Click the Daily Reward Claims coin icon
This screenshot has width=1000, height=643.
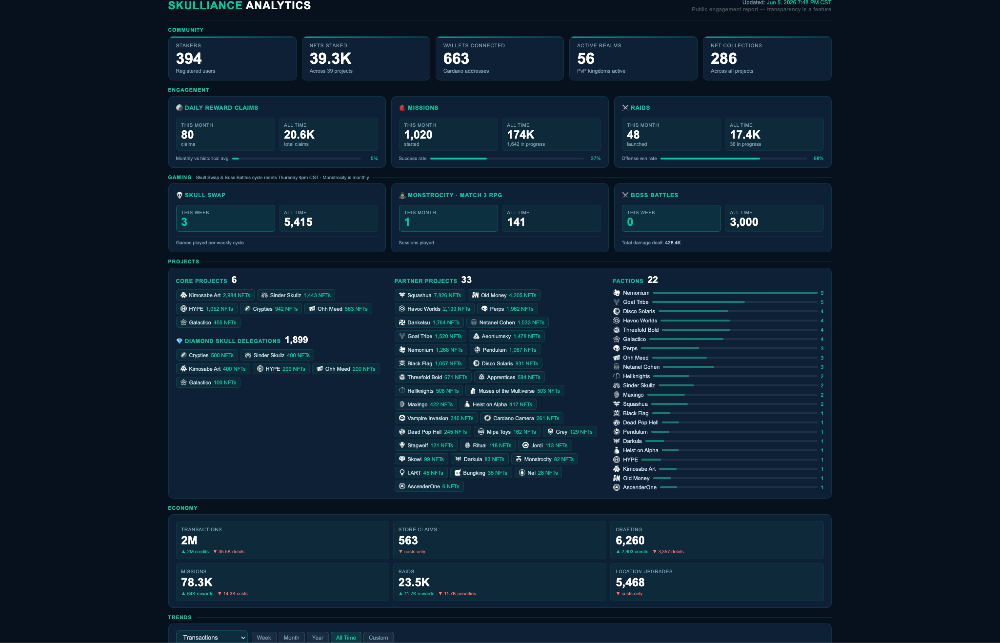click(x=179, y=108)
